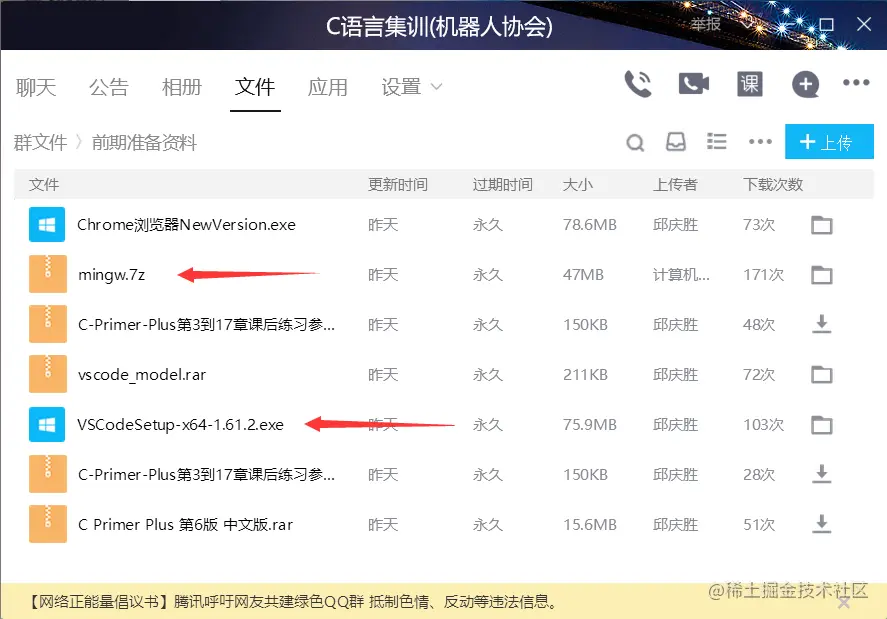Open folder for Chrome浏览器NewVersion.exe

821,225
